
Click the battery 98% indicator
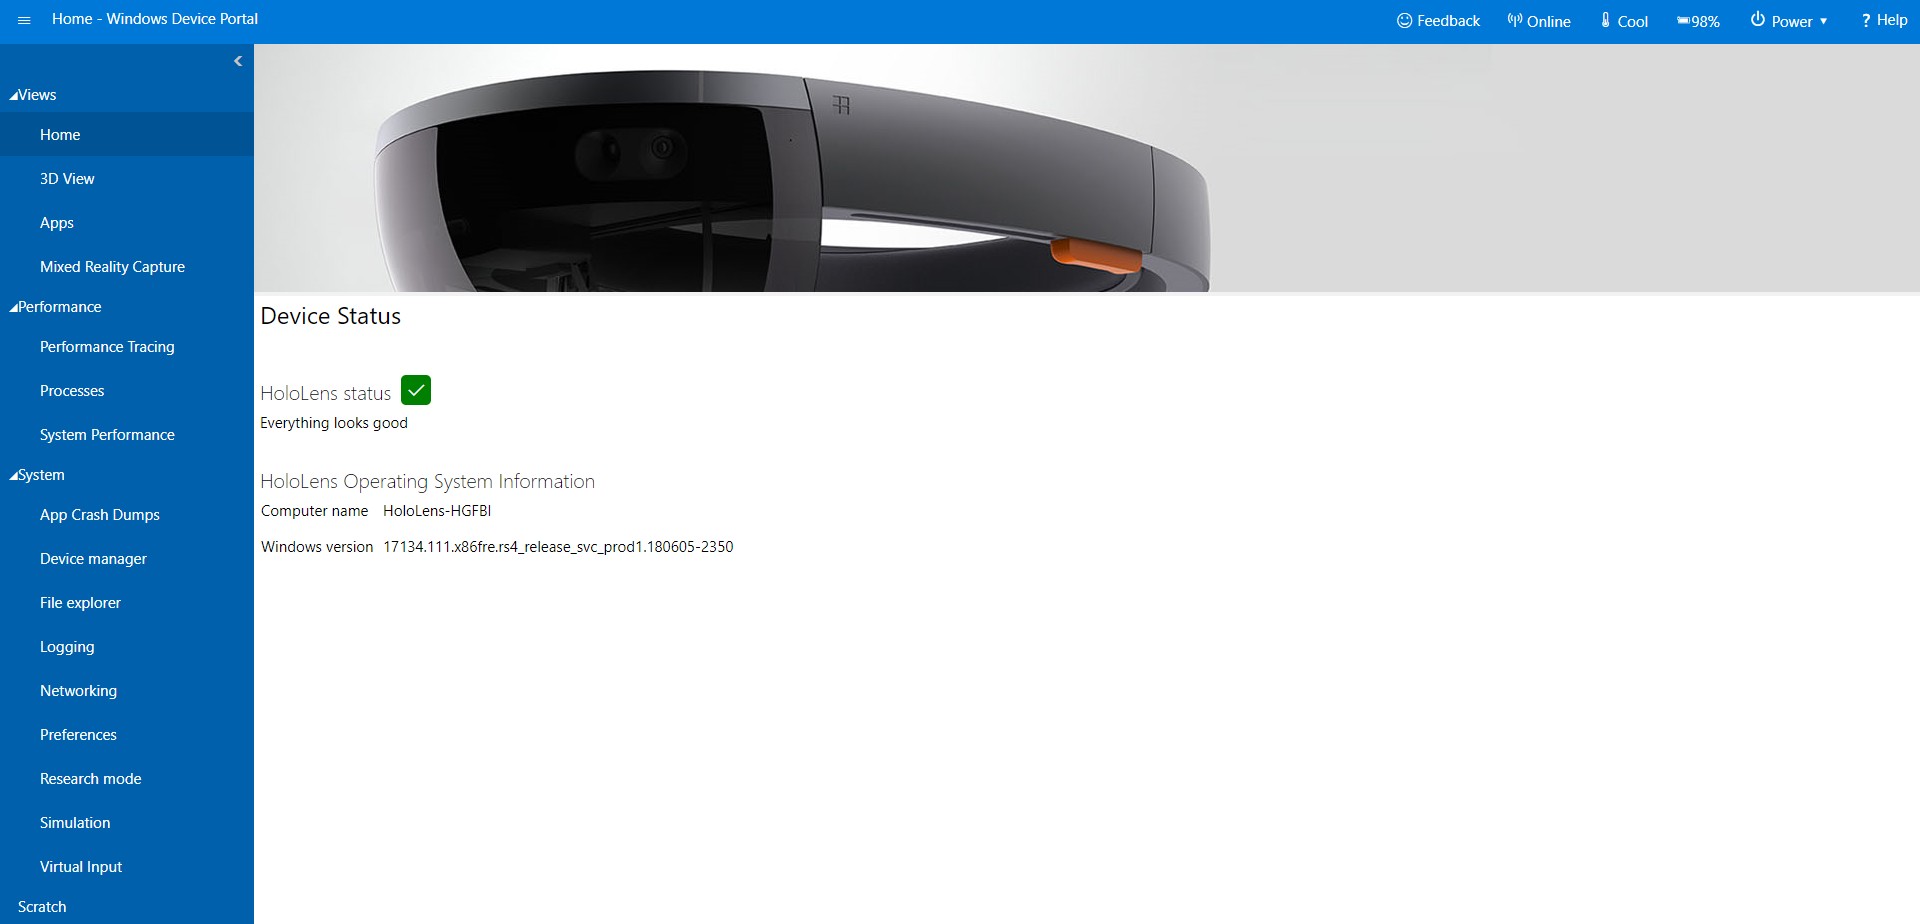(x=1698, y=21)
